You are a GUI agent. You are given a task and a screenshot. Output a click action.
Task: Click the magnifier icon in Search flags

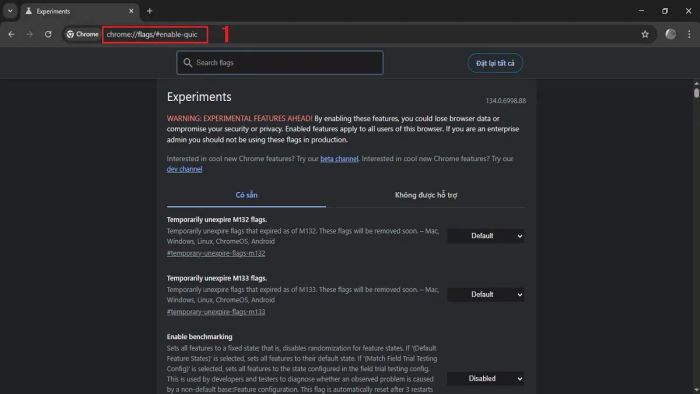tap(188, 62)
